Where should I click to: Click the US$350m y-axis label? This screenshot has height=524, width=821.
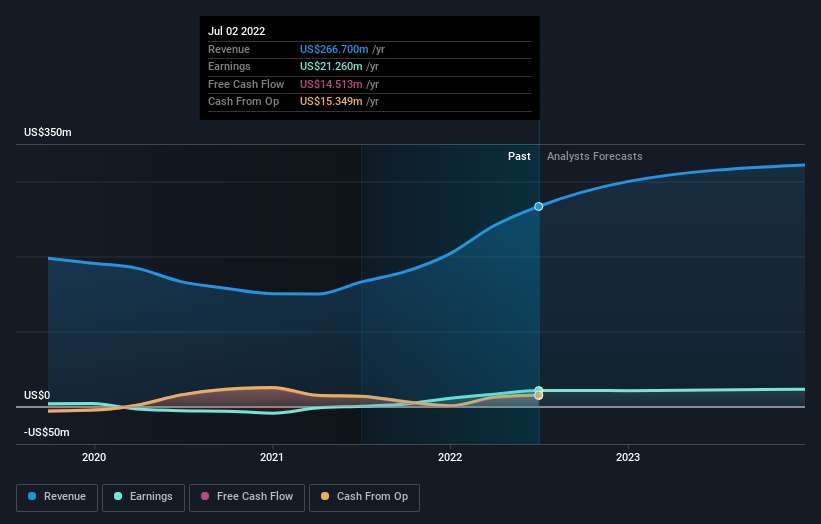tap(48, 132)
